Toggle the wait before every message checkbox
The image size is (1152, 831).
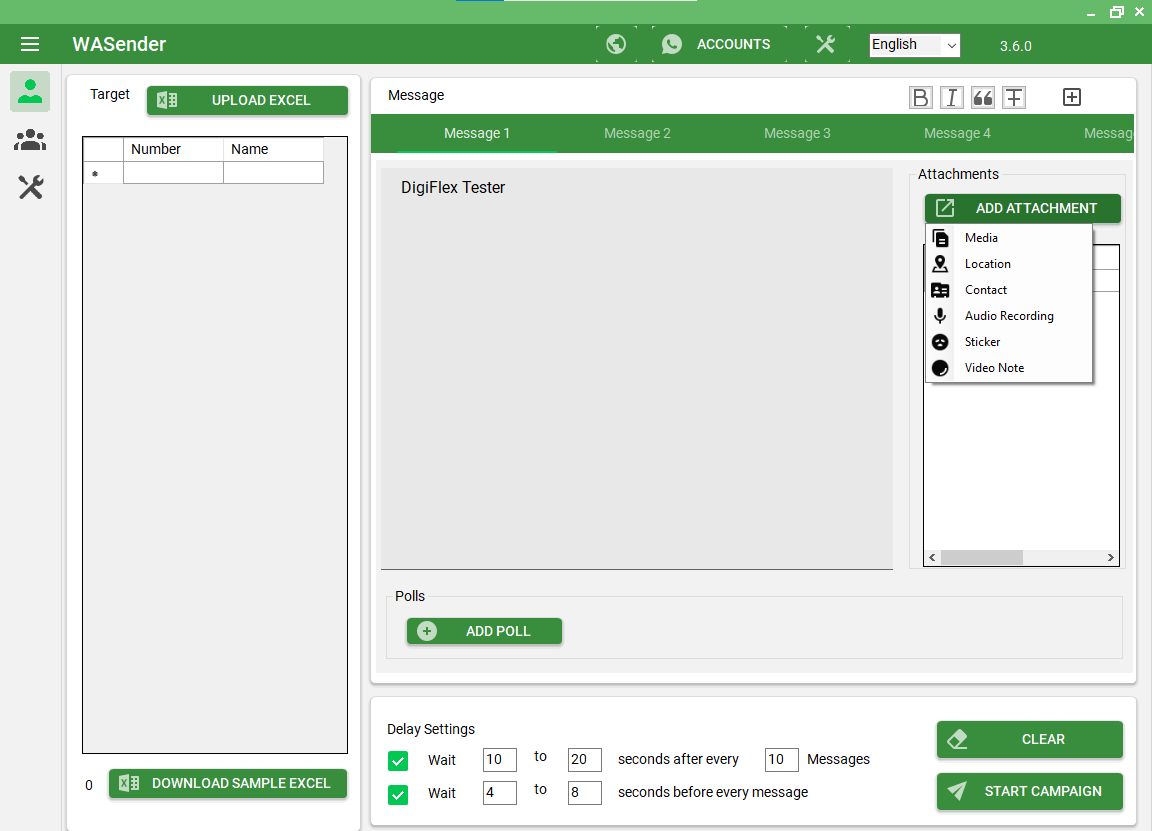click(x=398, y=794)
